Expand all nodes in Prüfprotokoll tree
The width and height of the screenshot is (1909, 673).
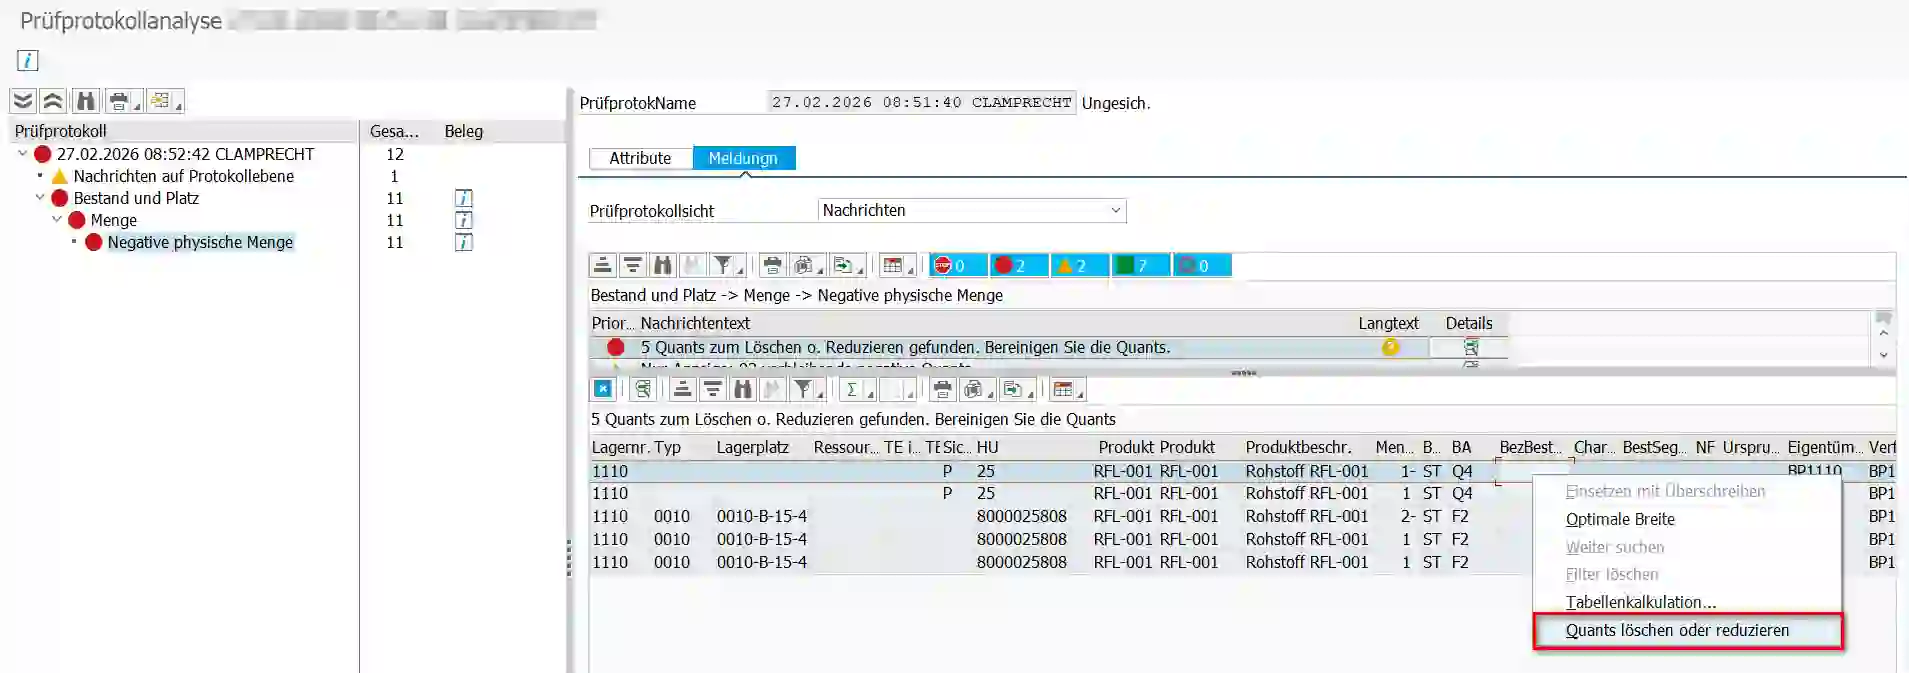pos(23,101)
